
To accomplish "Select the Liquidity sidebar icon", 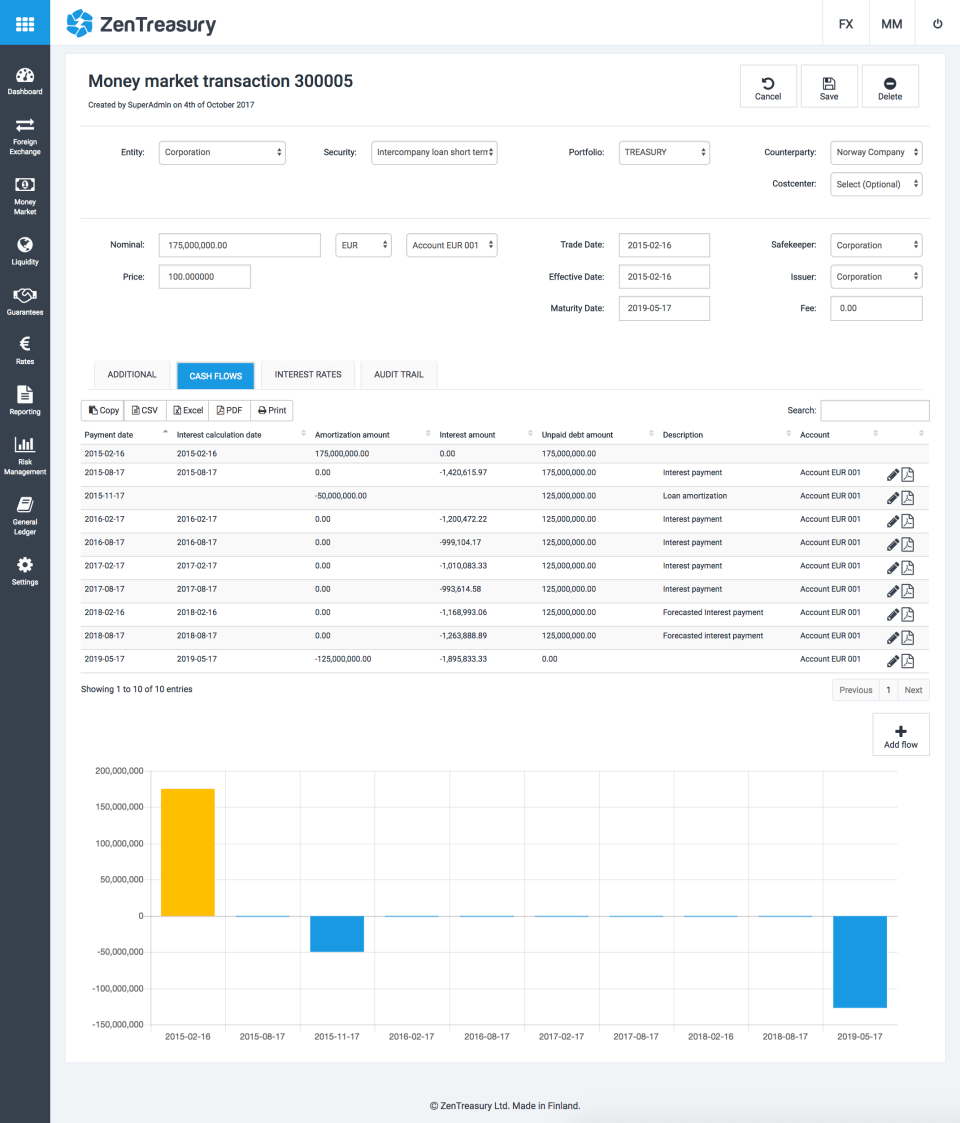I will click(x=25, y=248).
